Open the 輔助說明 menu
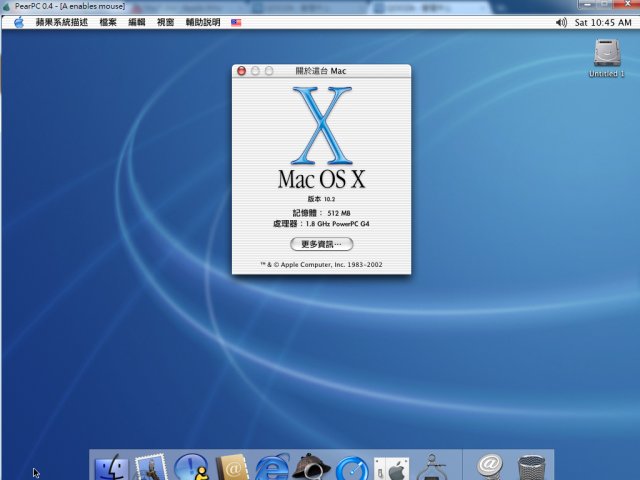Screen dimensions: 640x480 pyautogui.click(x=203, y=22)
